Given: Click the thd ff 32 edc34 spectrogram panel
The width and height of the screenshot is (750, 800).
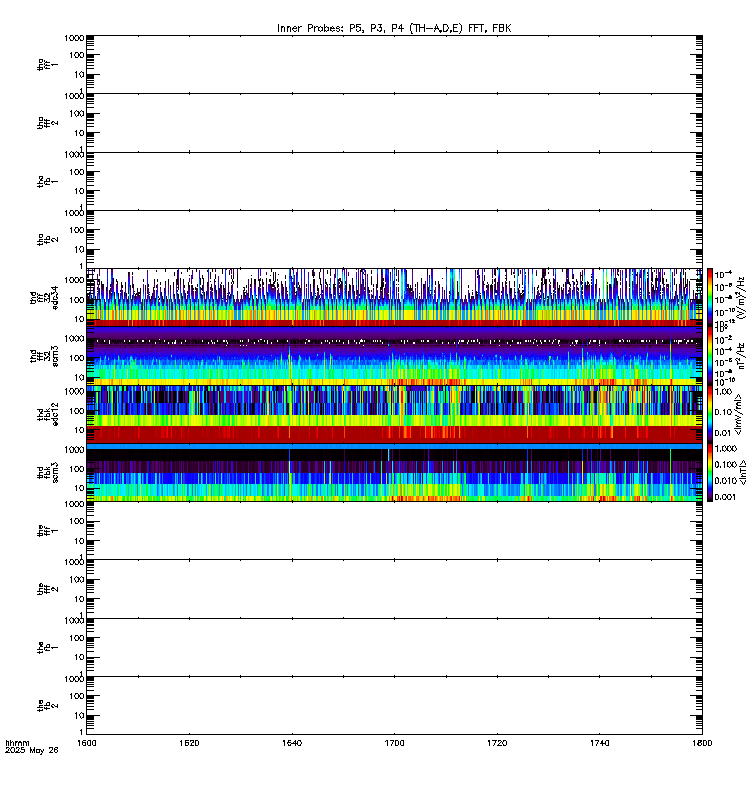Looking at the screenshot, I should pyautogui.click(x=394, y=297).
